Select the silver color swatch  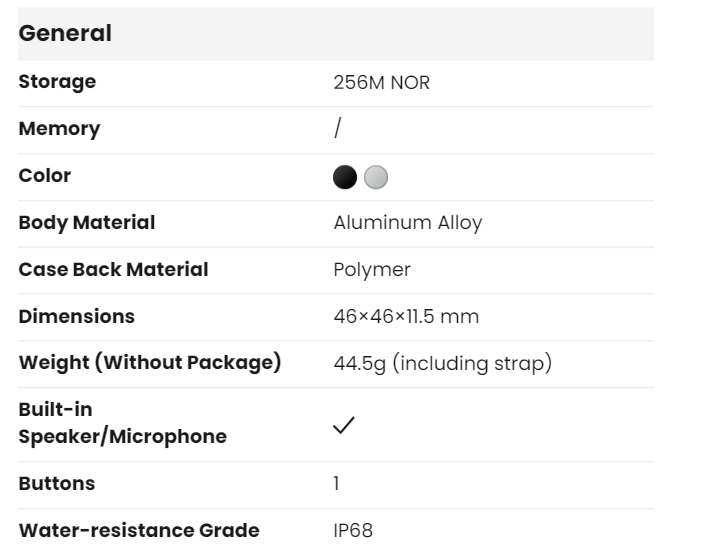pos(375,177)
